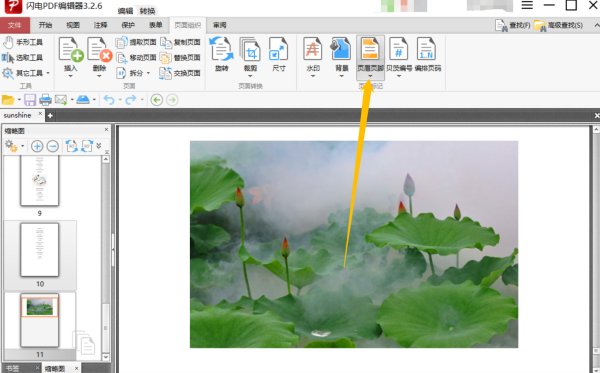Open the File menu (文件)
Image resolution: width=600 pixels, height=373 pixels.
pyautogui.click(x=15, y=25)
